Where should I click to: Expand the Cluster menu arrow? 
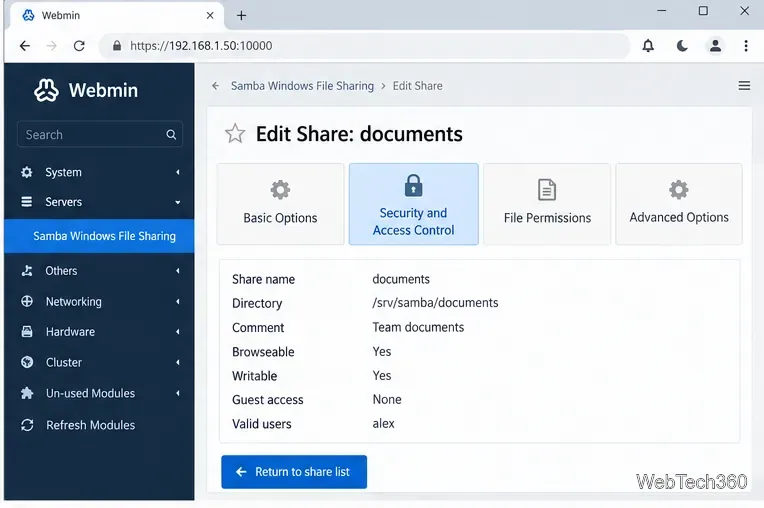(x=178, y=362)
